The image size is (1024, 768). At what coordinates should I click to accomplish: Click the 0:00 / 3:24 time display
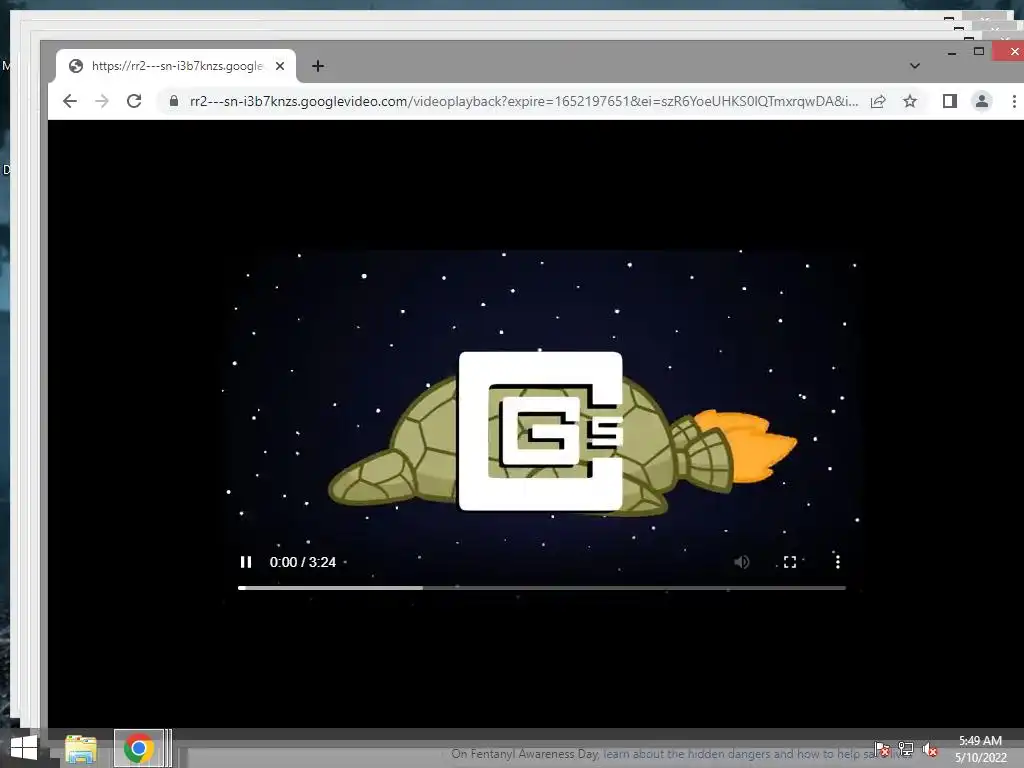tap(303, 562)
